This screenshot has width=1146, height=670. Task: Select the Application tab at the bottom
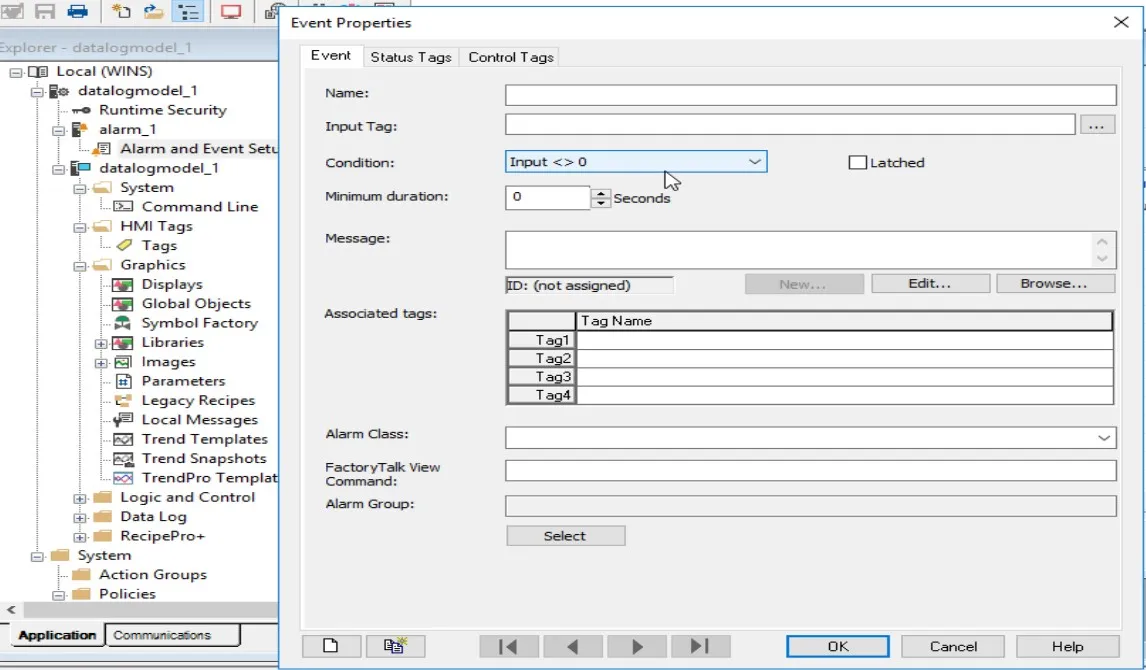(x=57, y=635)
